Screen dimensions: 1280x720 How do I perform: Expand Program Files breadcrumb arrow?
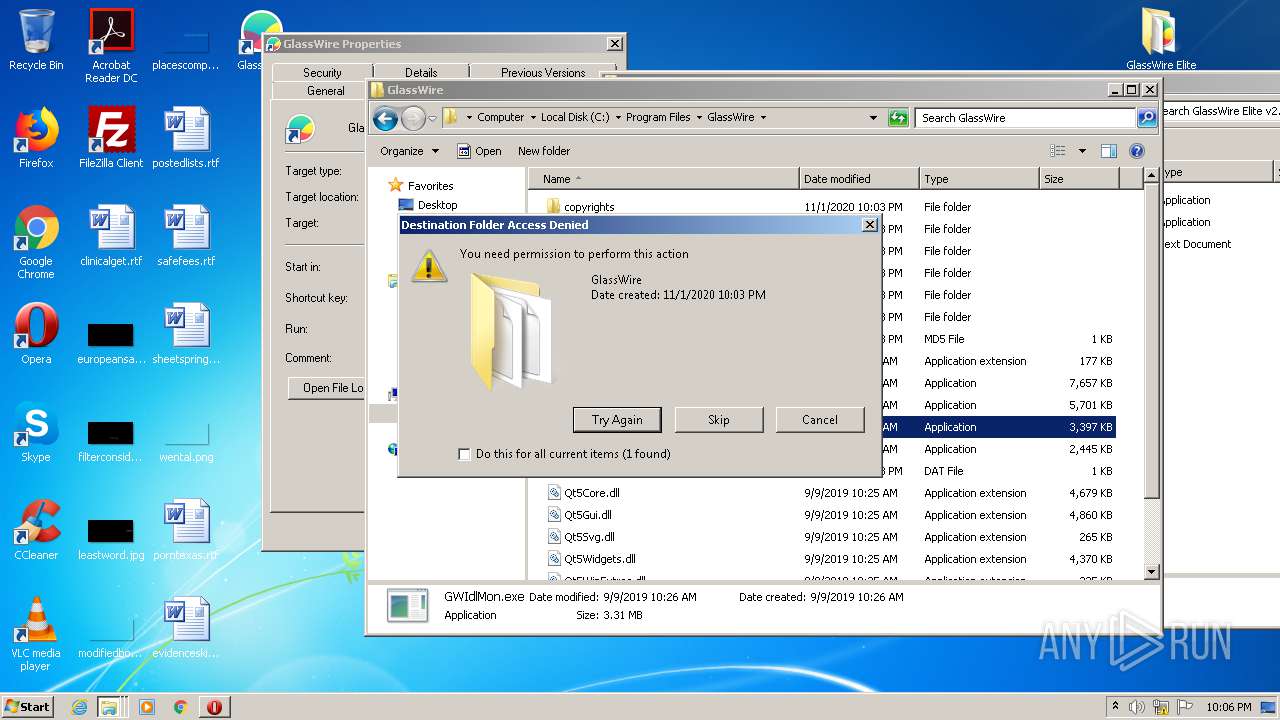[699, 117]
